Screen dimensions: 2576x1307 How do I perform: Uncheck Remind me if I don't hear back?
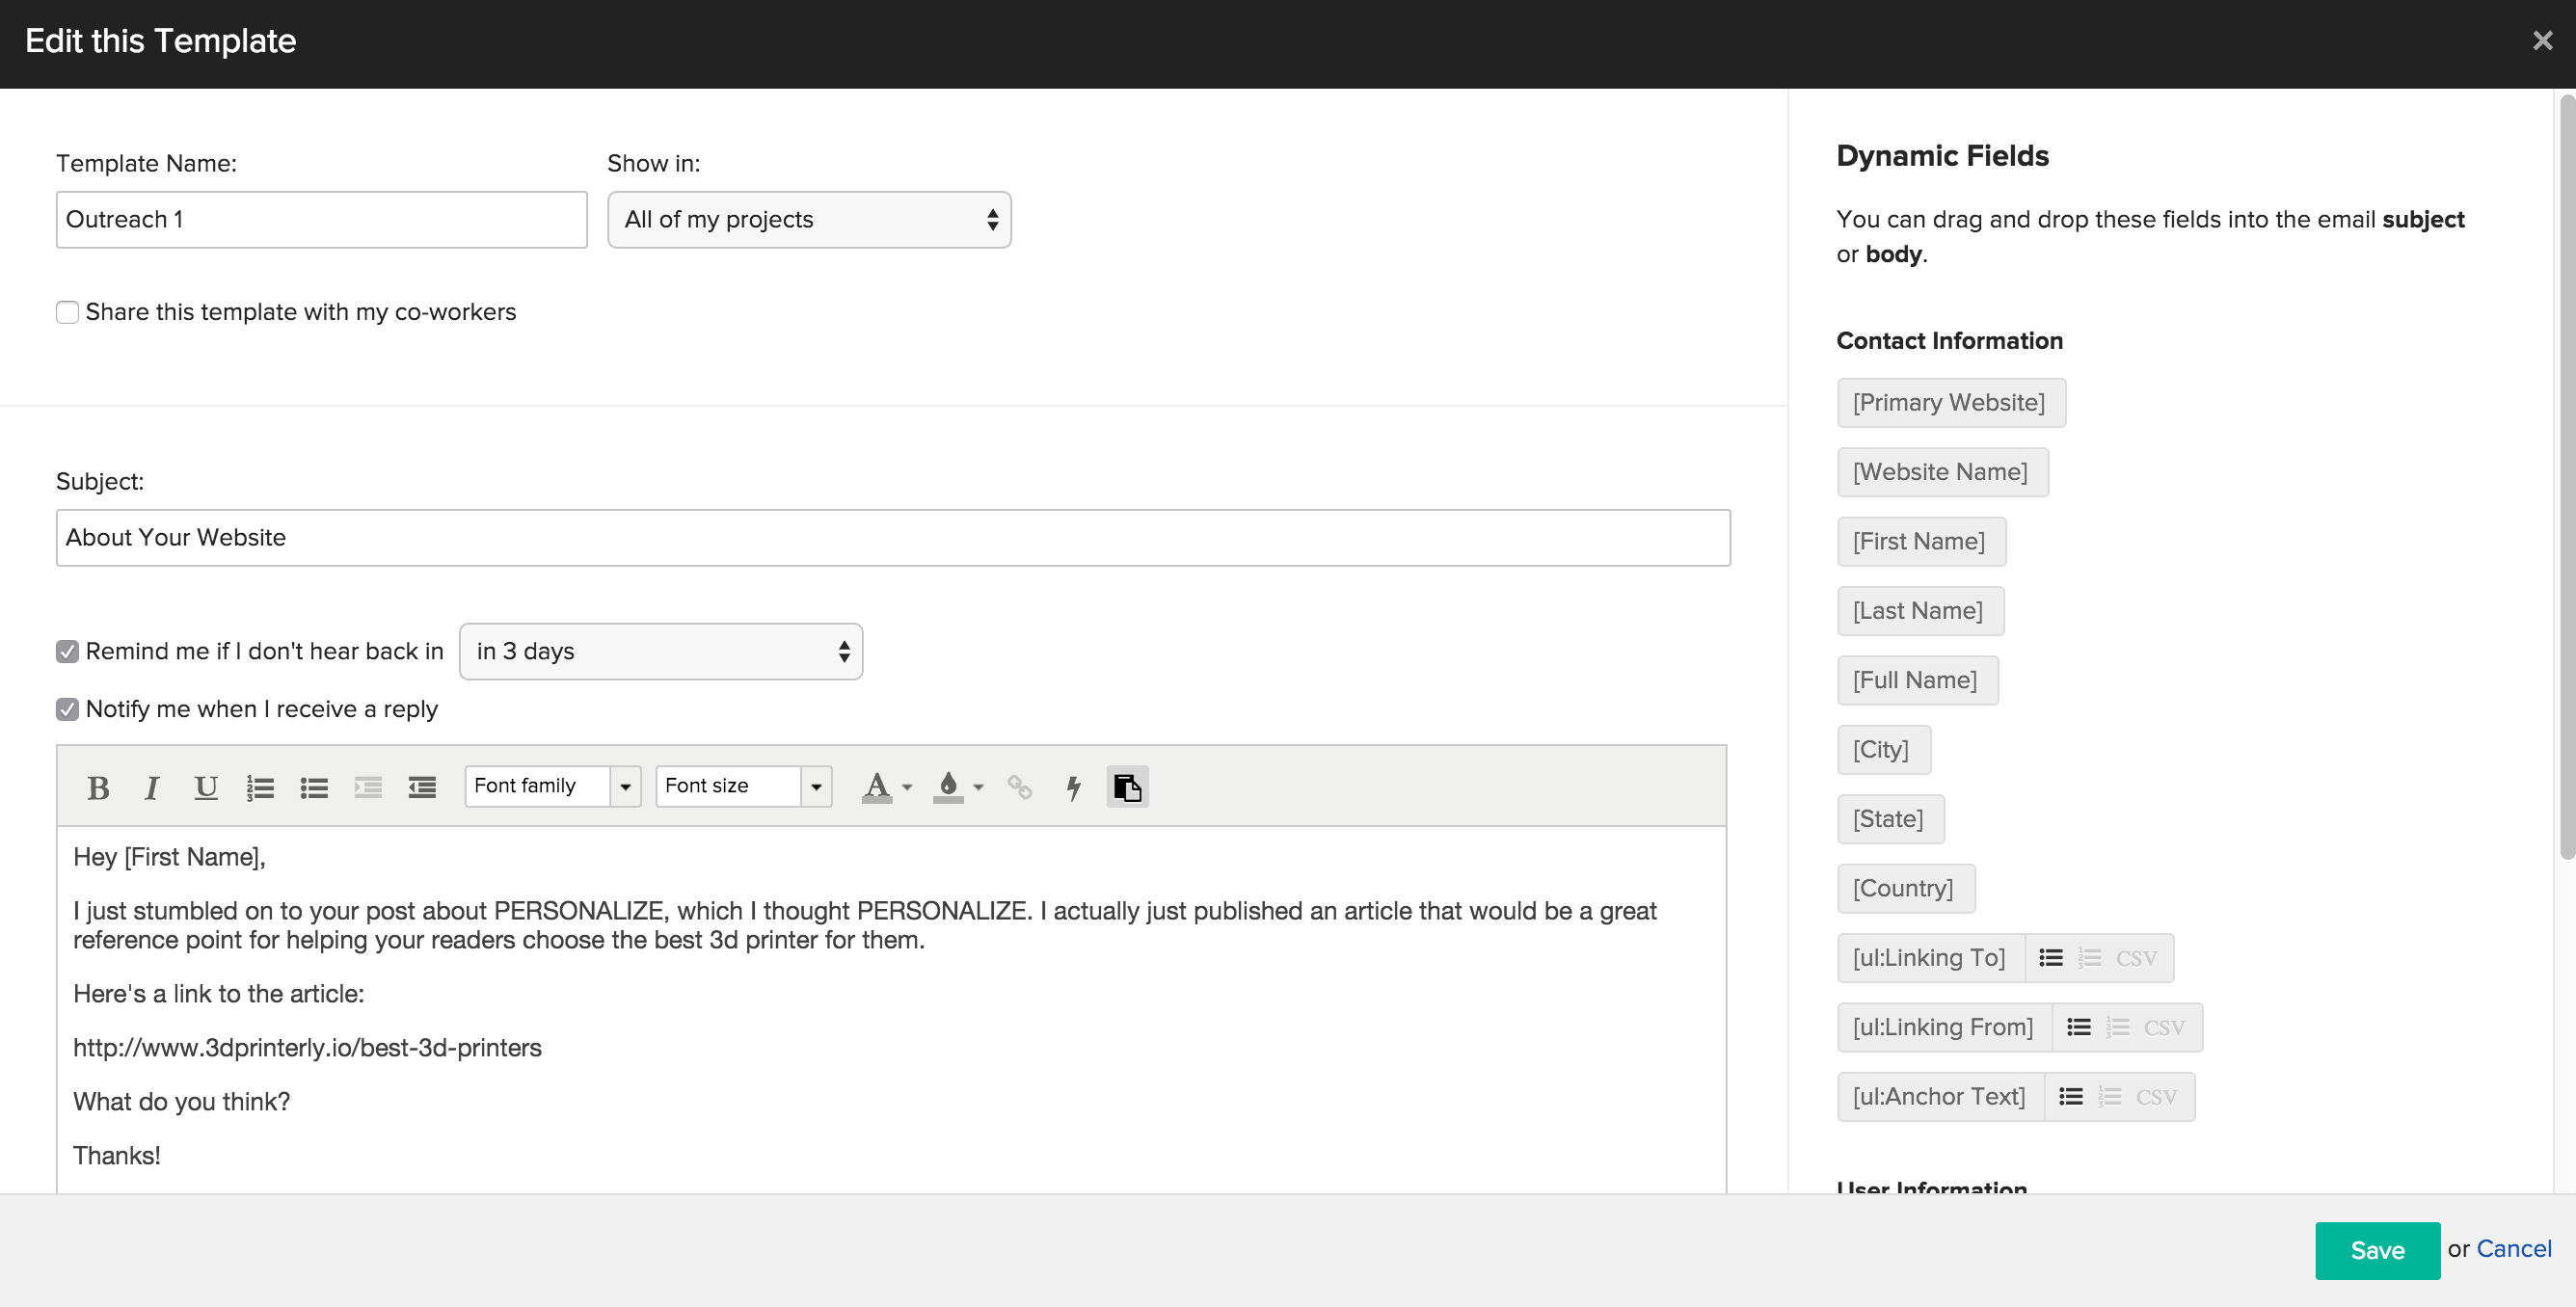(x=67, y=651)
